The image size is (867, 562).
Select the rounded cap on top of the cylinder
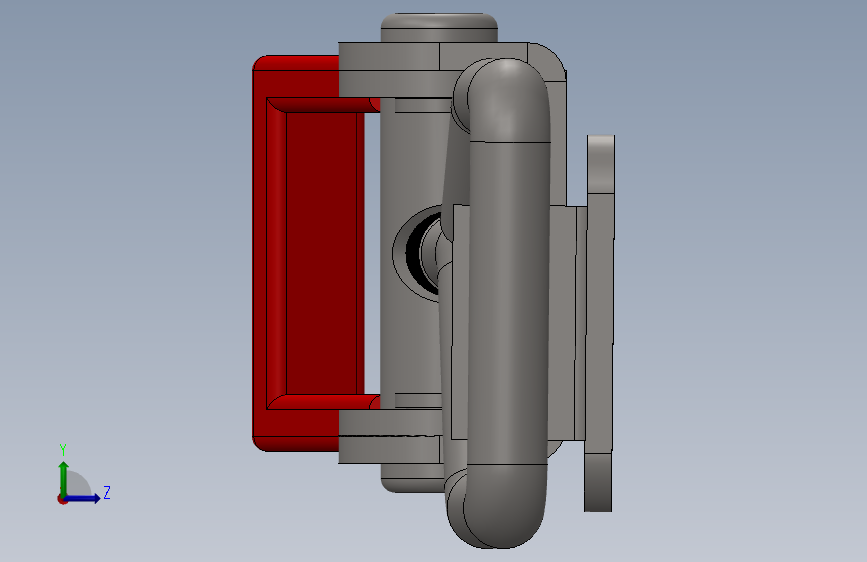439,27
